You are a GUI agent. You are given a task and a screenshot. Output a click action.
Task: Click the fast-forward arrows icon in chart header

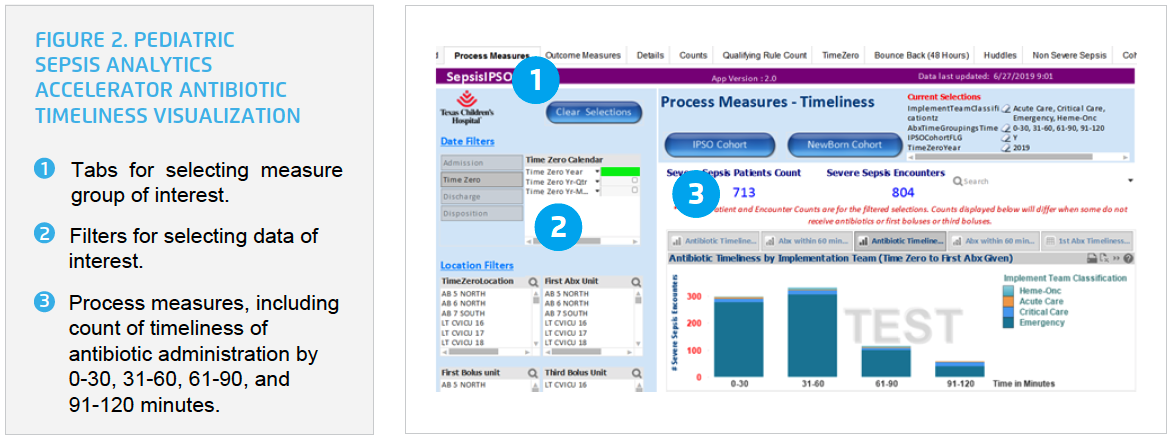tap(1115, 258)
